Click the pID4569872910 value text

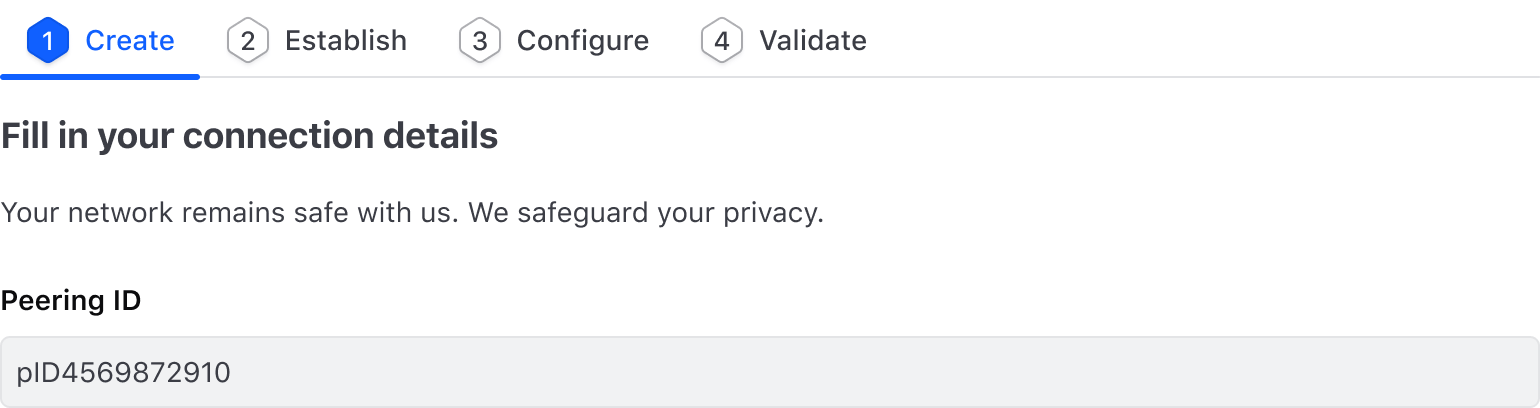tap(124, 373)
